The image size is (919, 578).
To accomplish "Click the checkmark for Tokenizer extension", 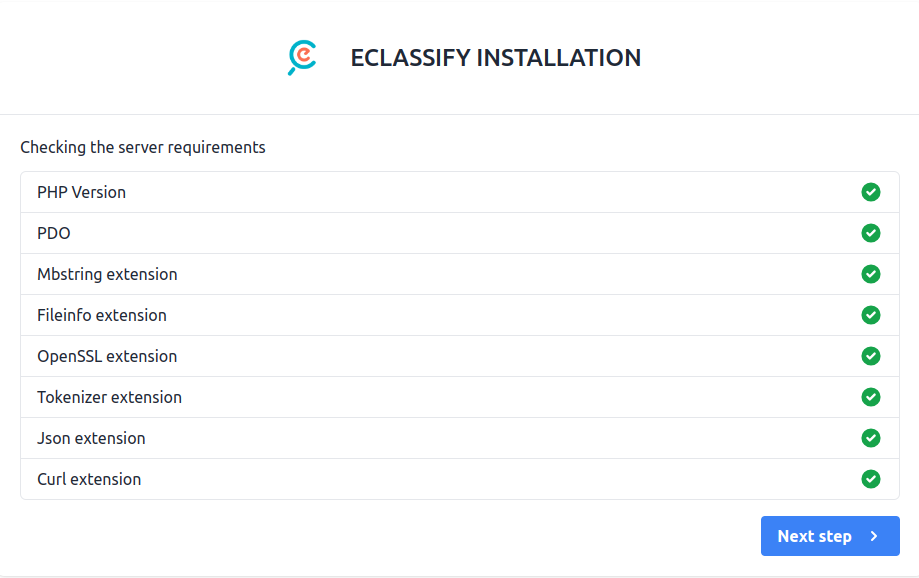I will pyautogui.click(x=871, y=397).
